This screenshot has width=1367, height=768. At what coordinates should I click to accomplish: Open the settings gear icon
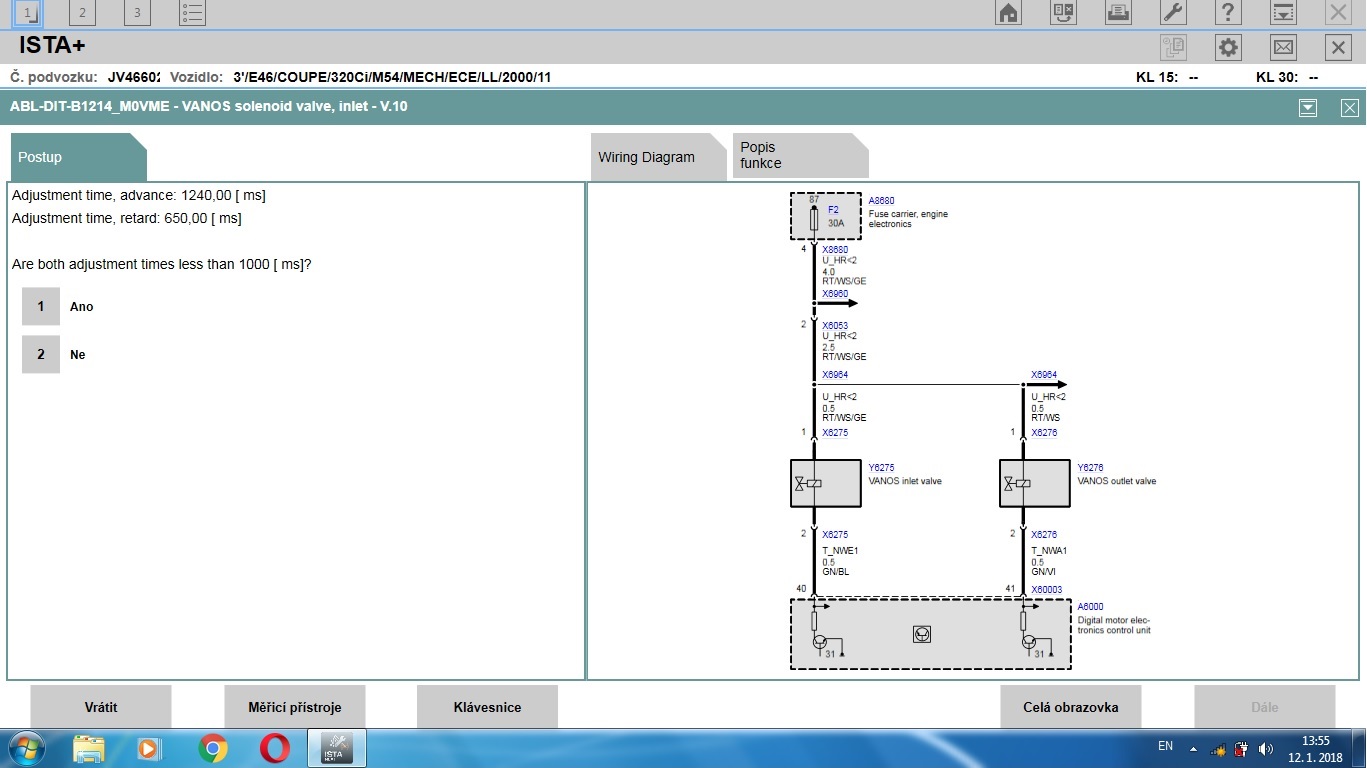[1228, 47]
